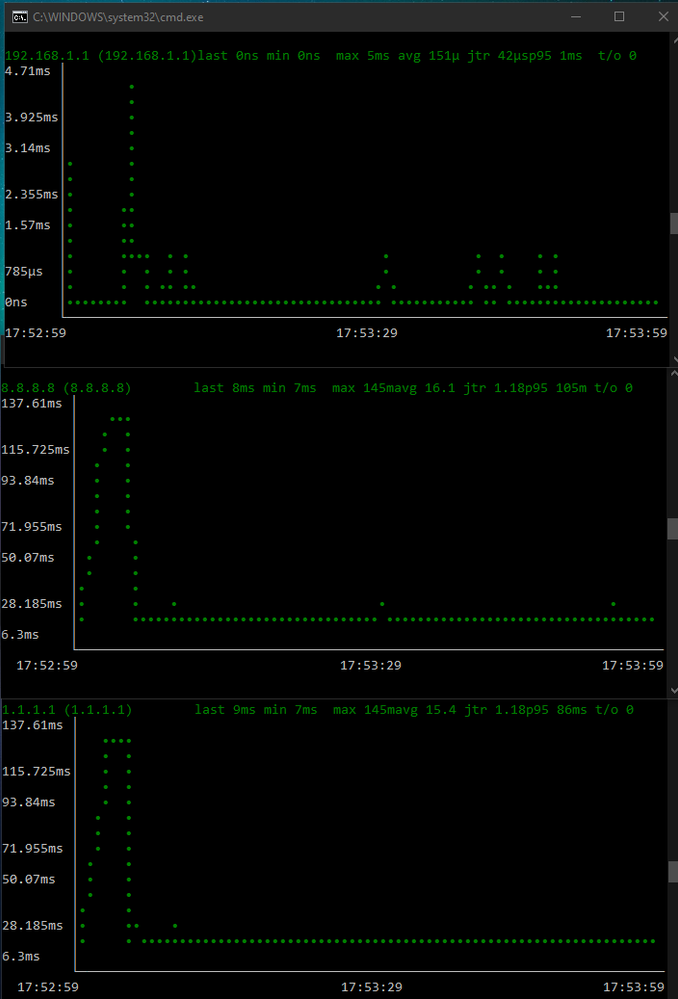
Task: Click the 785µs axis label
Action: [x=25, y=271]
